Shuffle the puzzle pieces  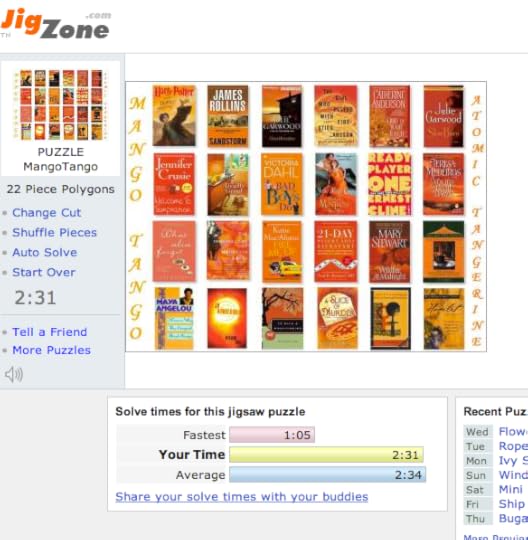point(54,232)
